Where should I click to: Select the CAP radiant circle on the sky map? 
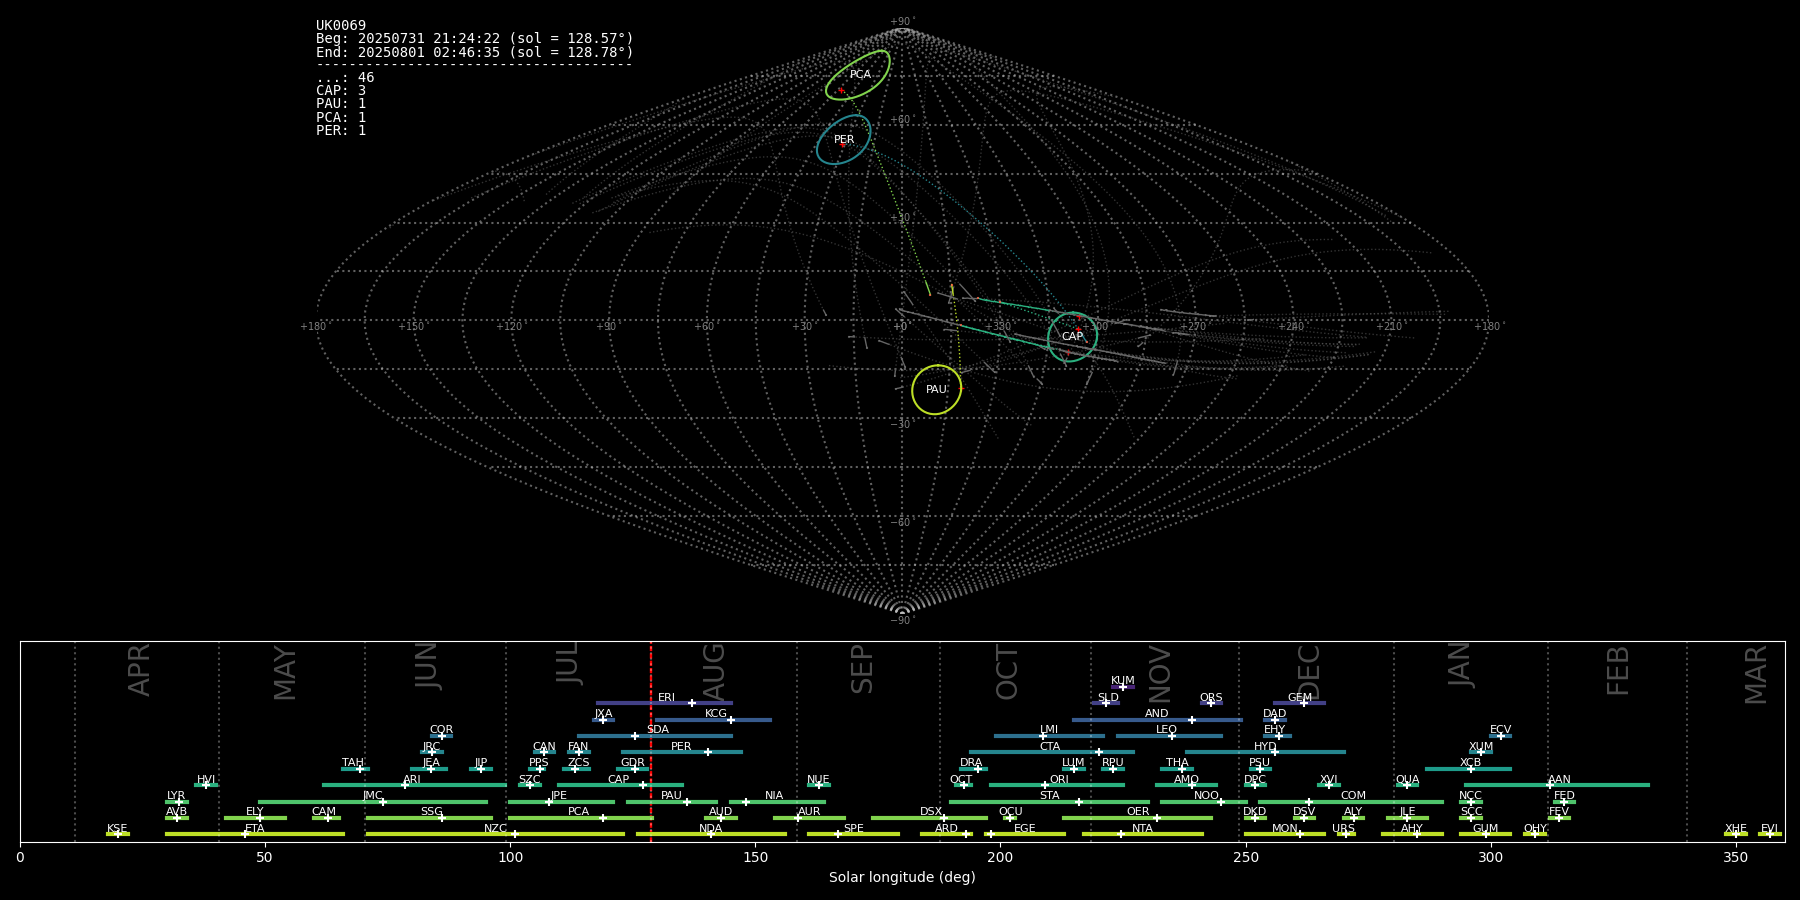(x=1072, y=337)
